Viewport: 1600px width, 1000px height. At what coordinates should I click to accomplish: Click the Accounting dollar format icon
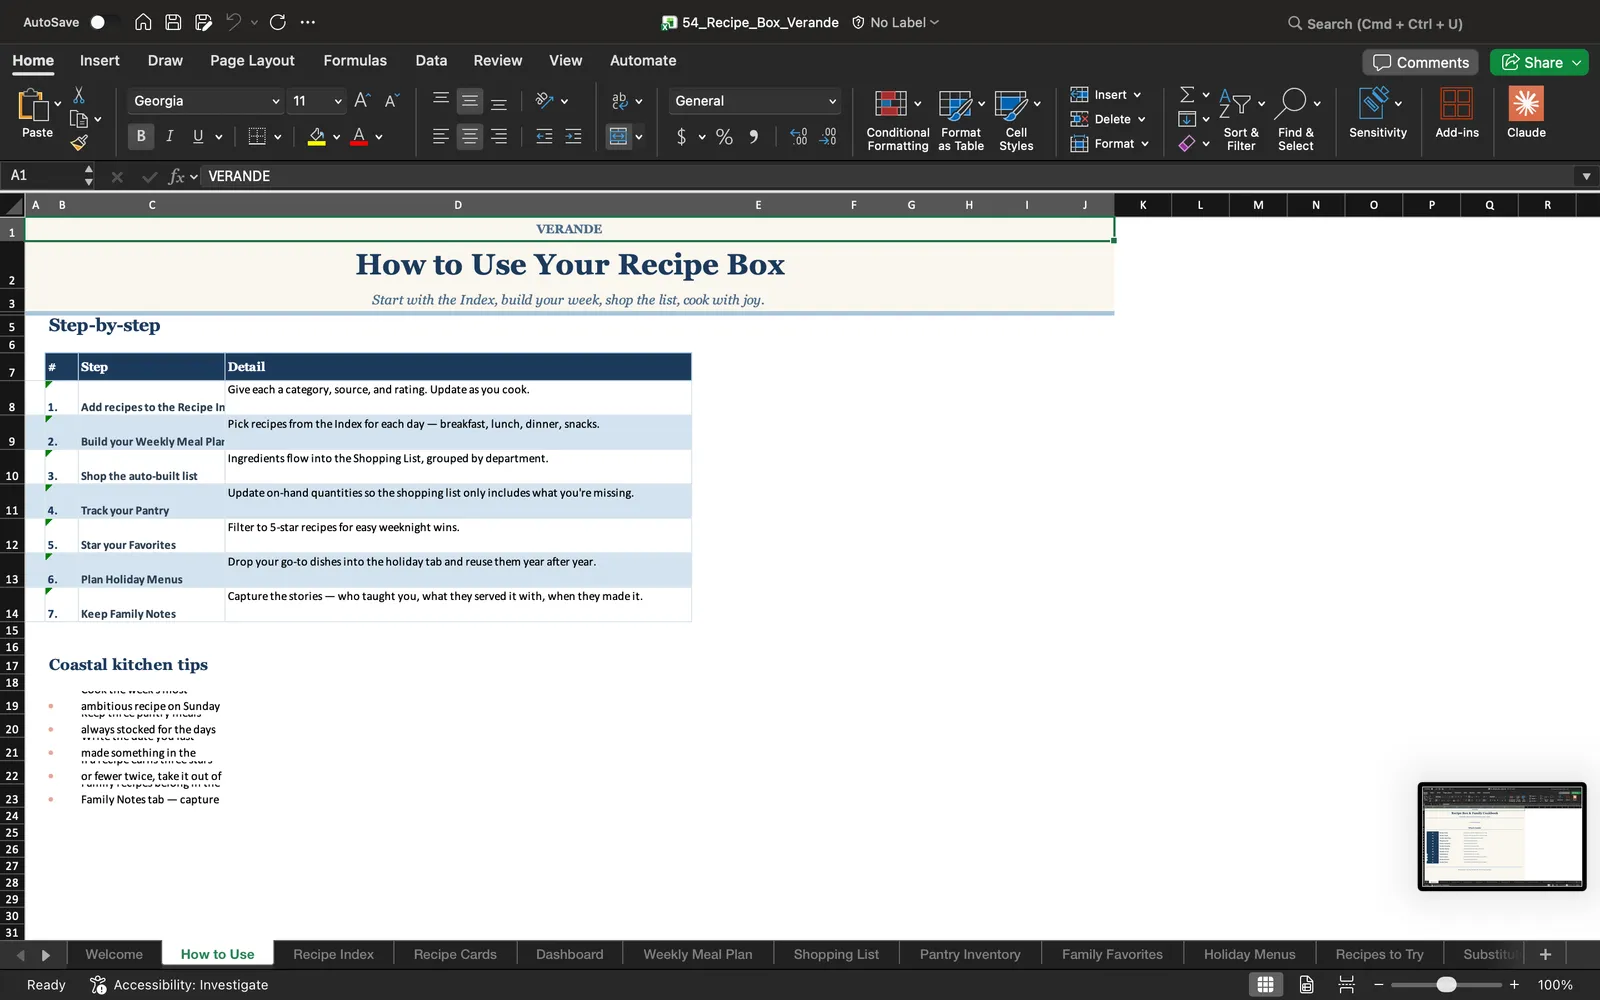[681, 136]
